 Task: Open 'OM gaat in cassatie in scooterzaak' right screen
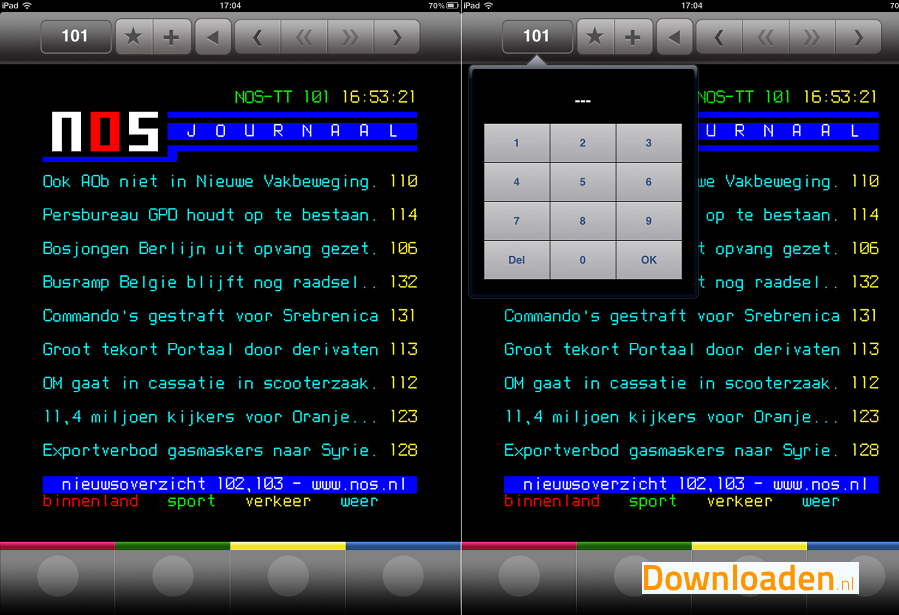tap(691, 383)
